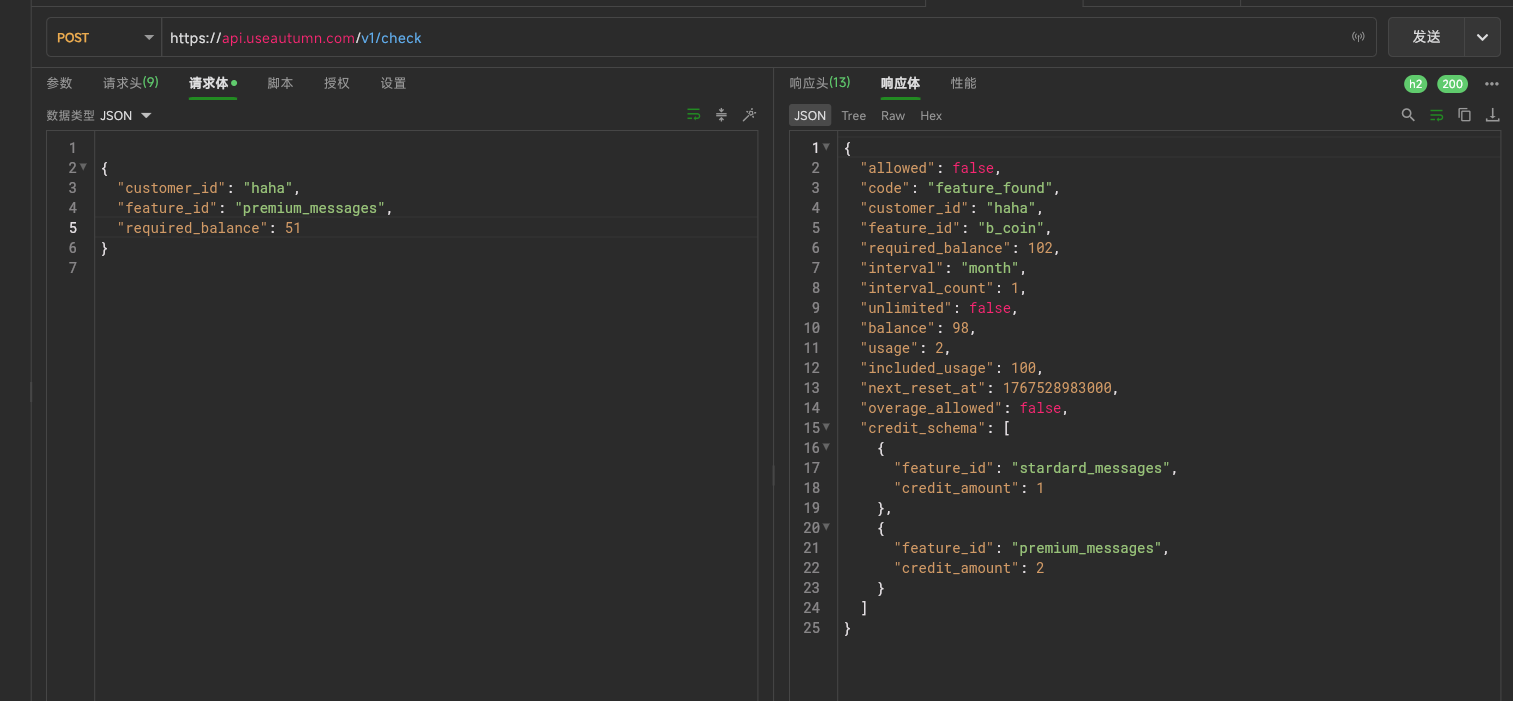Collapse the credit_schema array at line 15
1513x701 pixels.
pos(826,428)
